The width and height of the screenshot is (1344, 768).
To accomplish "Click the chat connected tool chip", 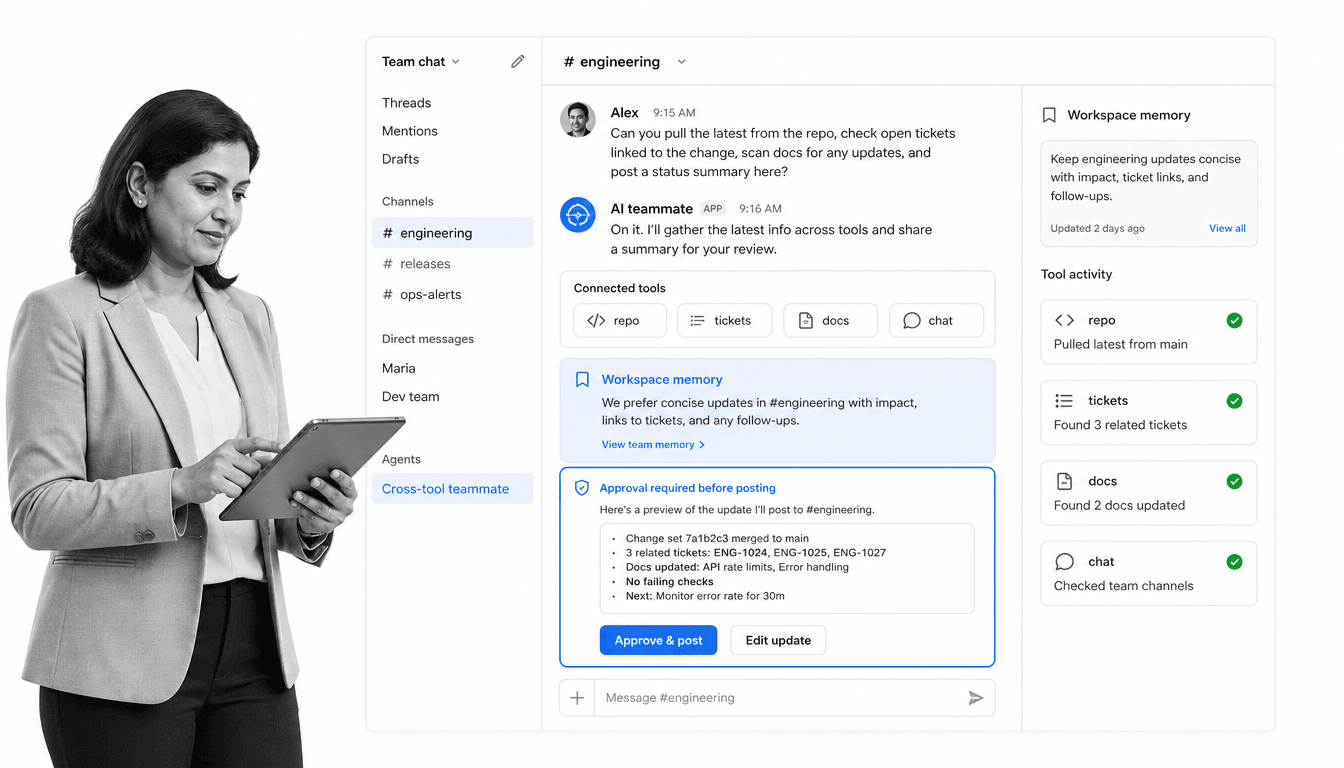I will coord(936,321).
